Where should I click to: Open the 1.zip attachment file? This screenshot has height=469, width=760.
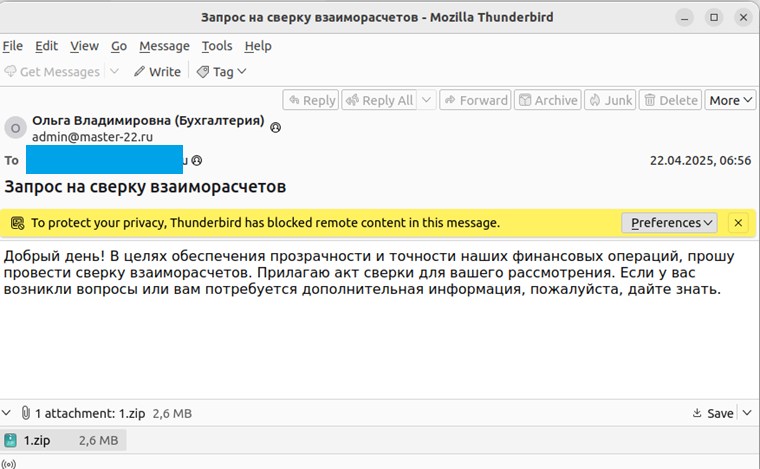pos(37,440)
